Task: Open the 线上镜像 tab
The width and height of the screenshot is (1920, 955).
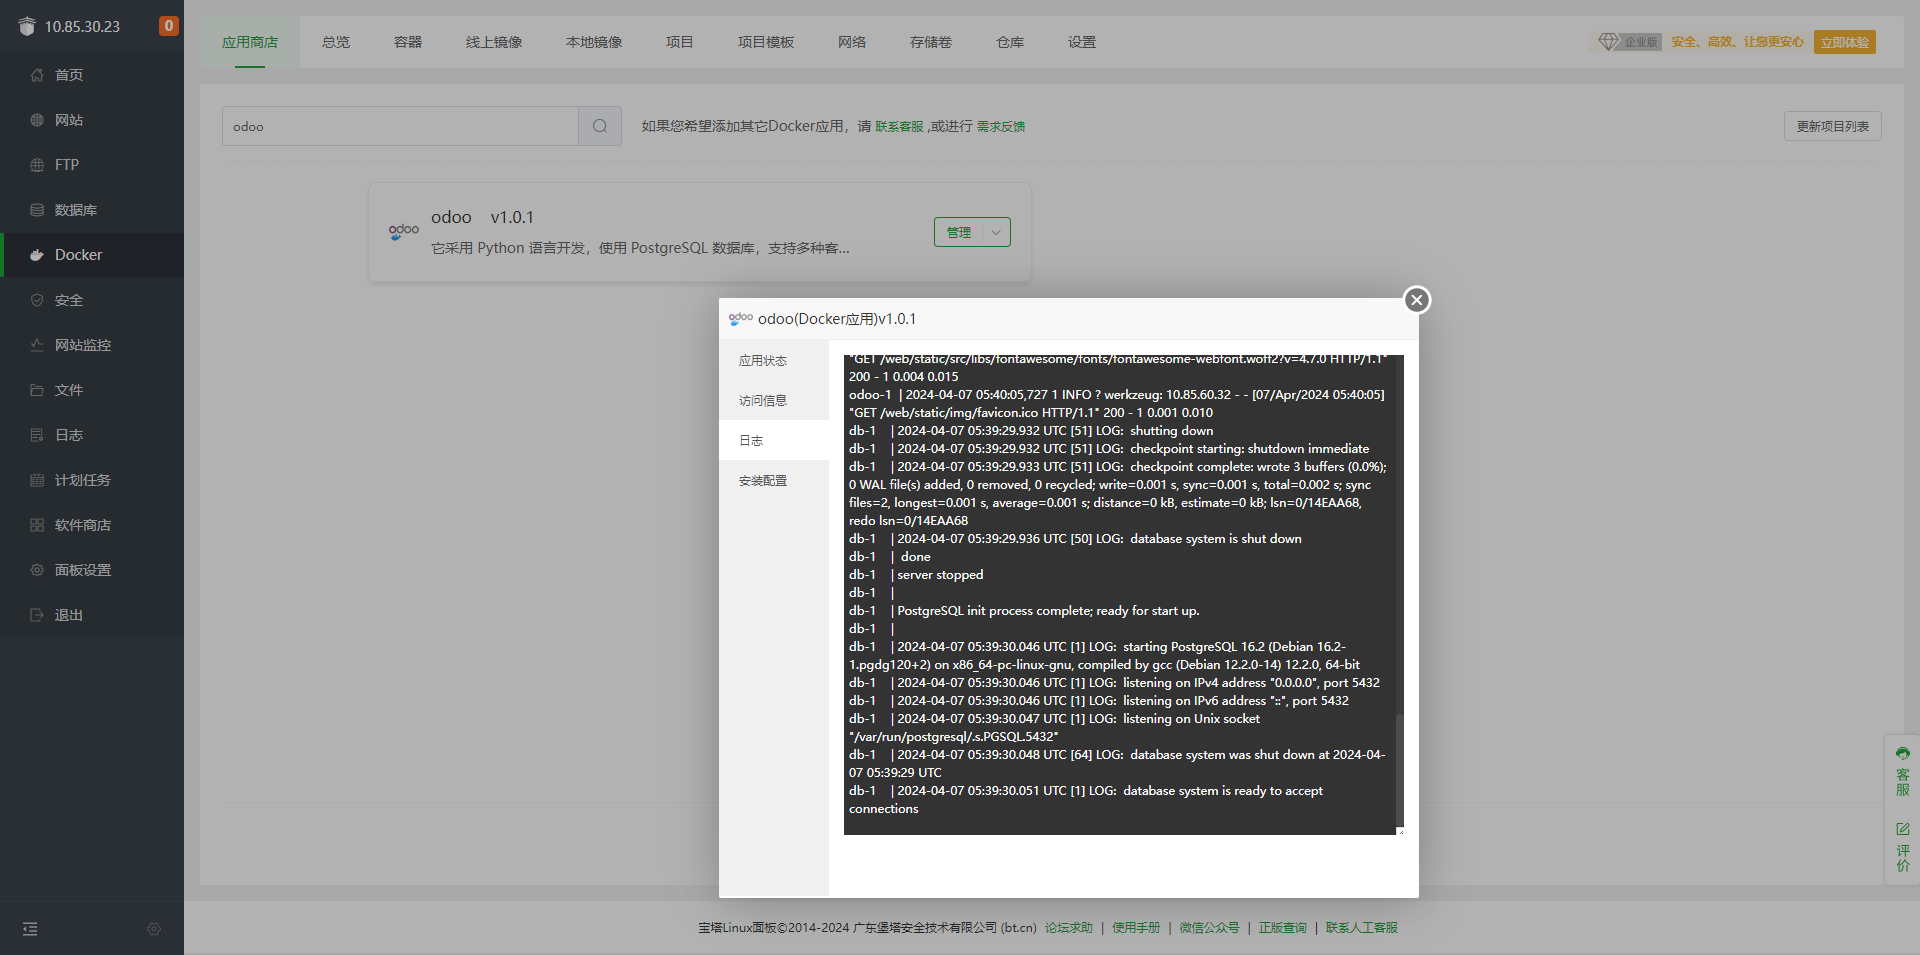Action: (x=494, y=42)
